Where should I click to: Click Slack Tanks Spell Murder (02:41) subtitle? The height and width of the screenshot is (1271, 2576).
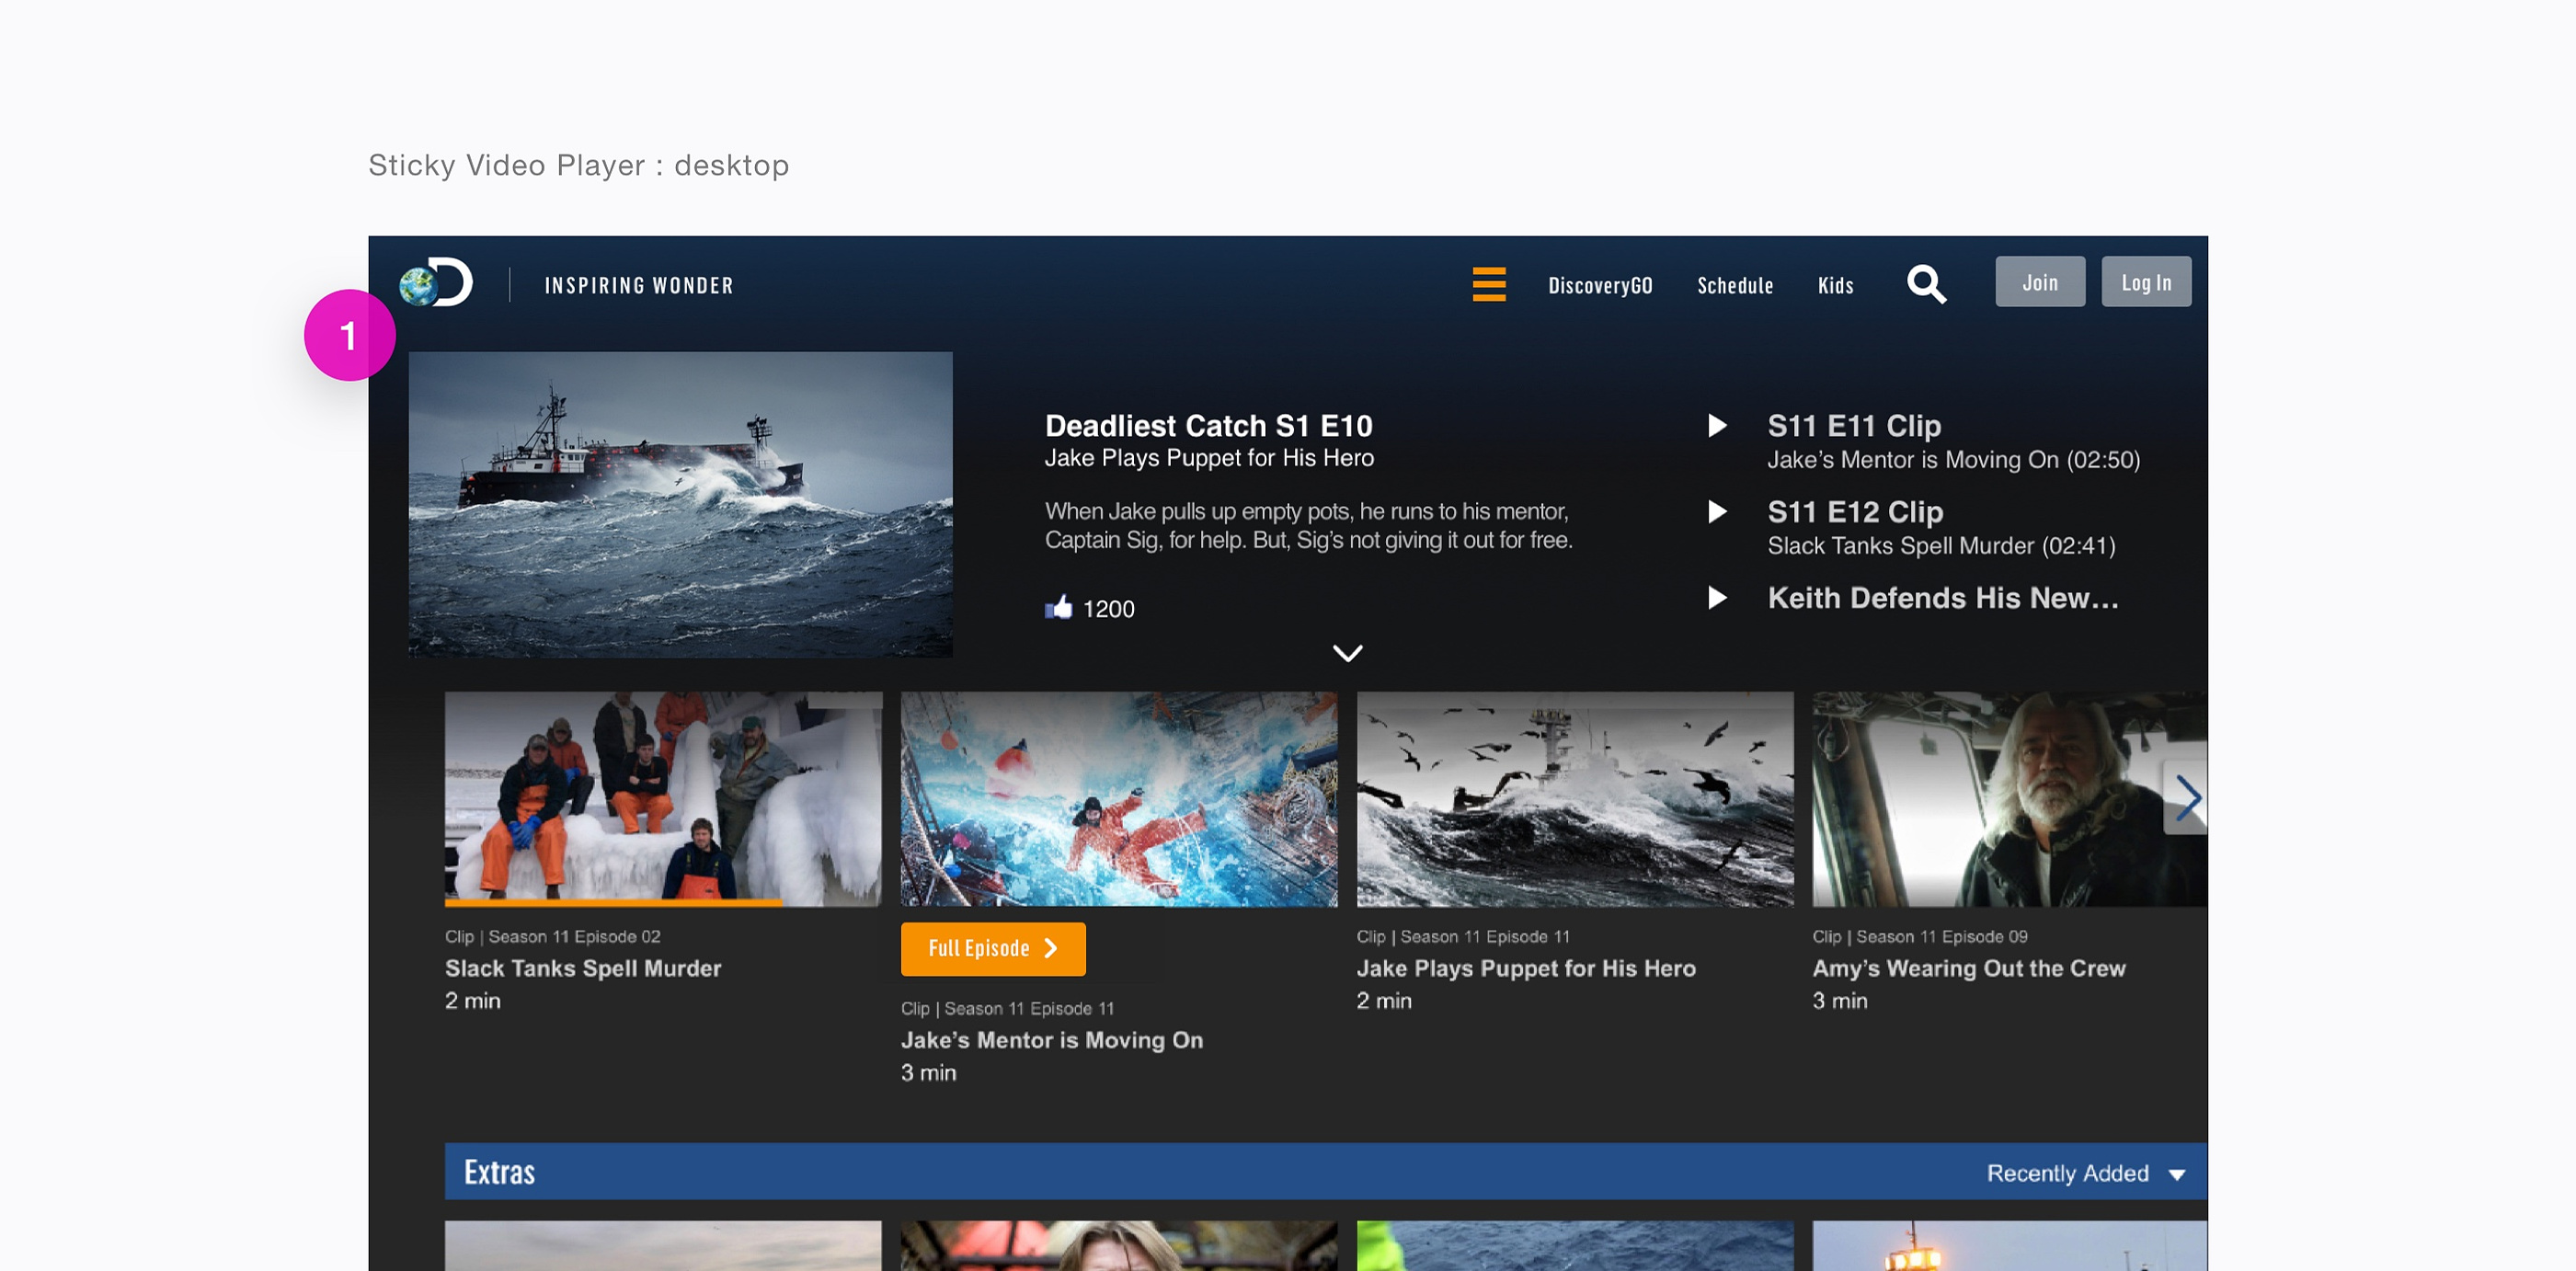(1941, 546)
